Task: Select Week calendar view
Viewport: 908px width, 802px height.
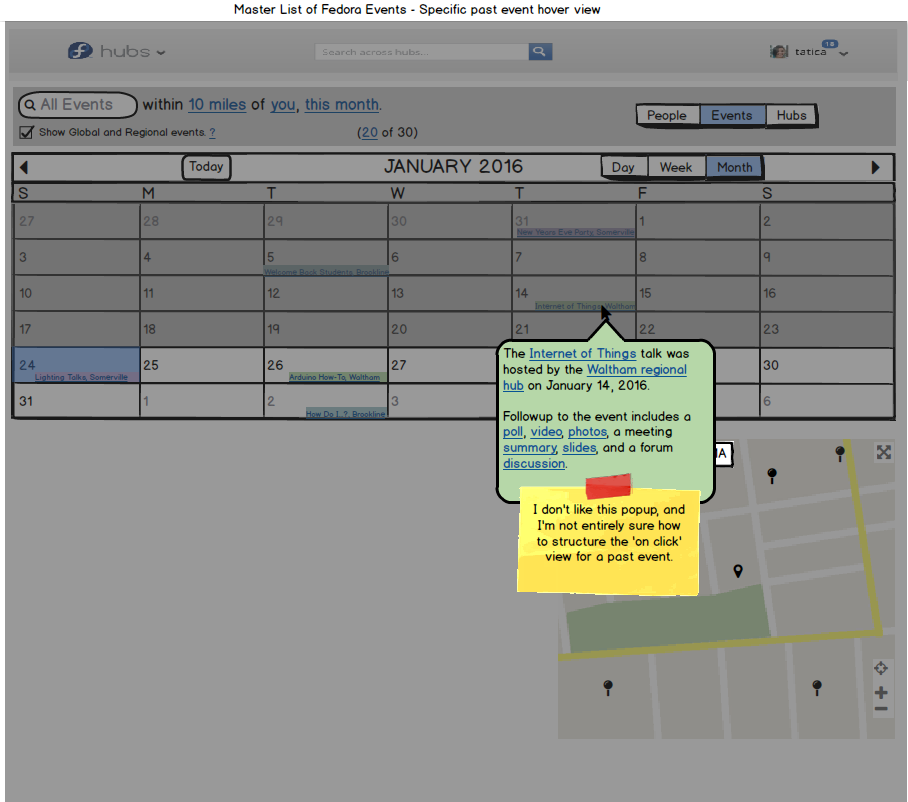Action: [x=676, y=167]
